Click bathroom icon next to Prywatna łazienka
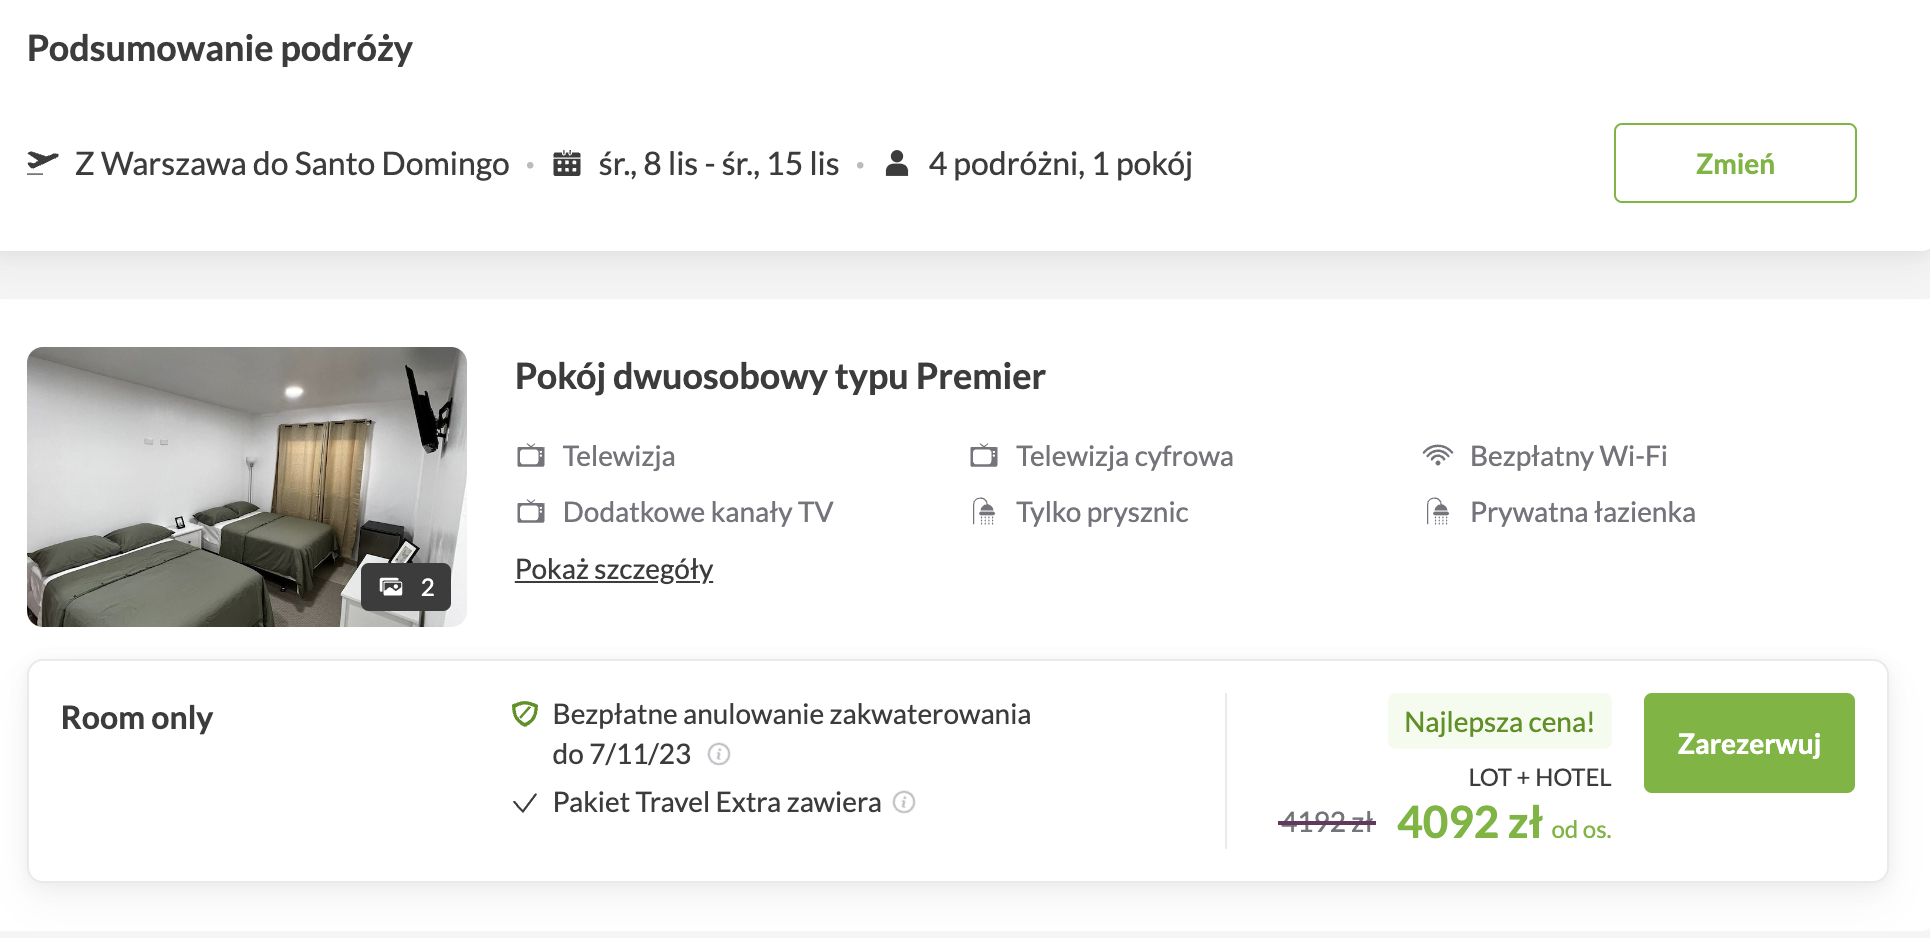The height and width of the screenshot is (938, 1930). click(1437, 512)
